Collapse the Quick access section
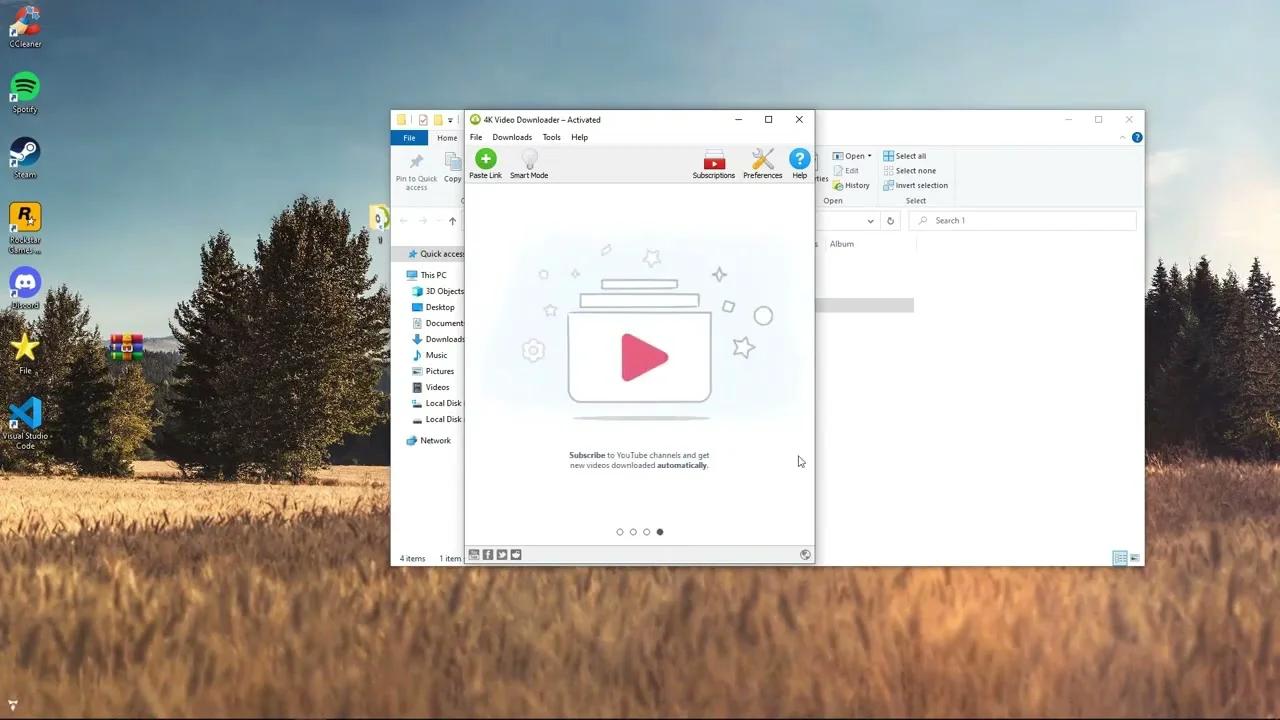 tap(401, 253)
